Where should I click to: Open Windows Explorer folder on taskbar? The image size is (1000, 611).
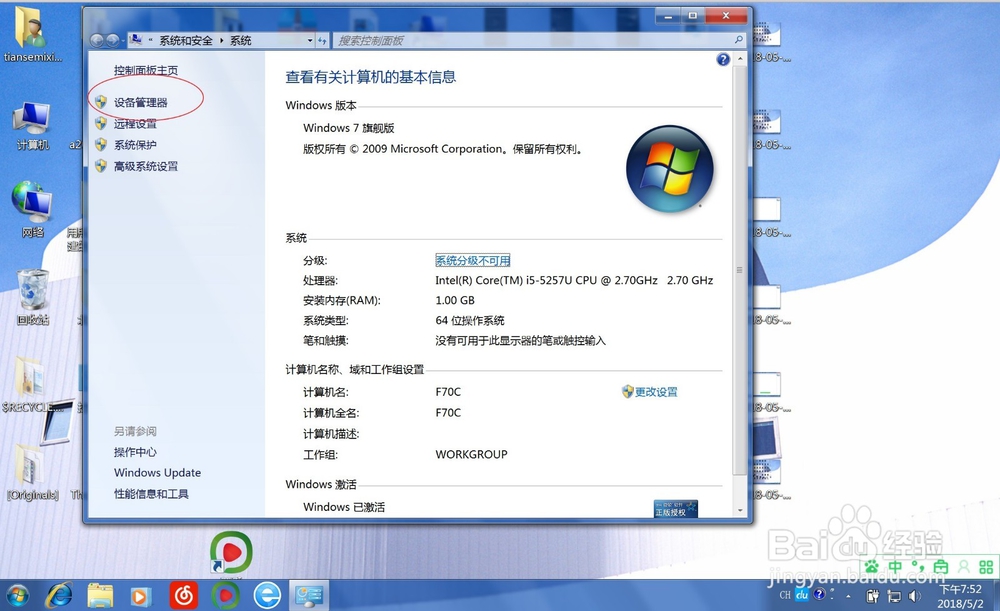coord(100,596)
